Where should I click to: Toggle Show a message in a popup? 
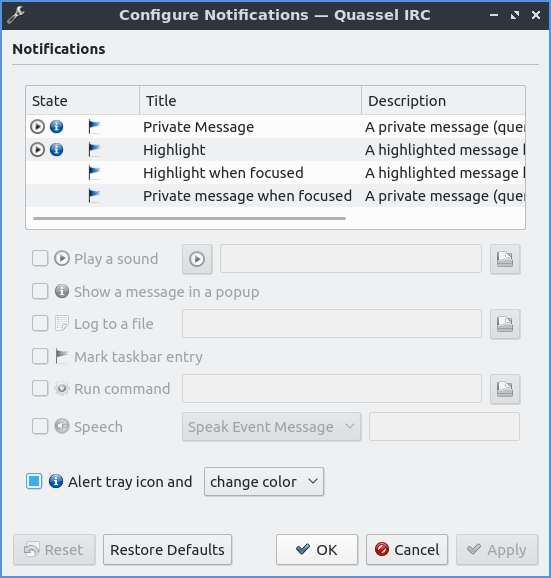(40, 291)
